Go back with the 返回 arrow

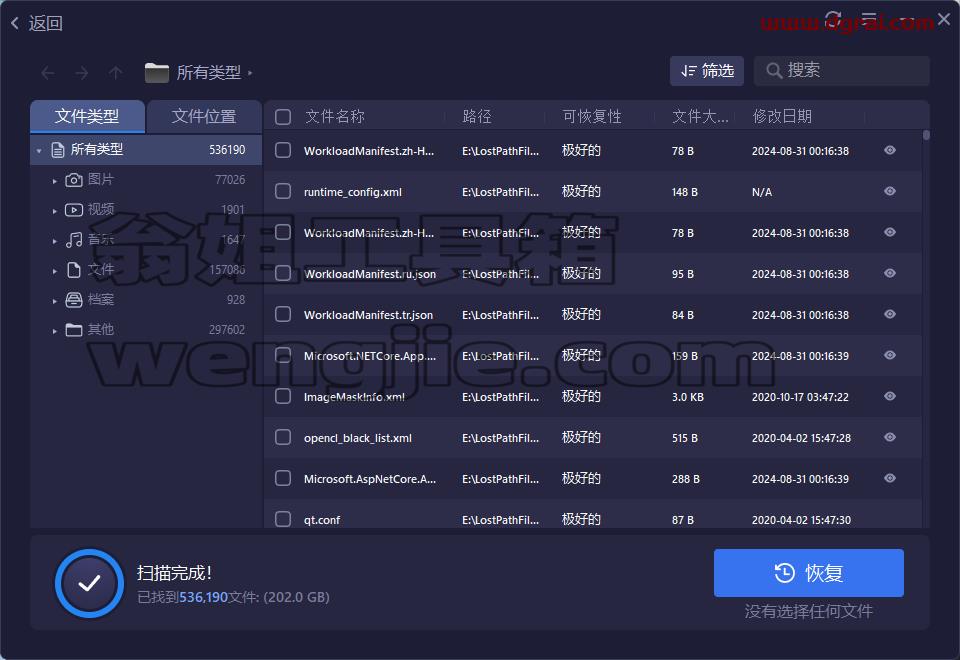click(15, 23)
